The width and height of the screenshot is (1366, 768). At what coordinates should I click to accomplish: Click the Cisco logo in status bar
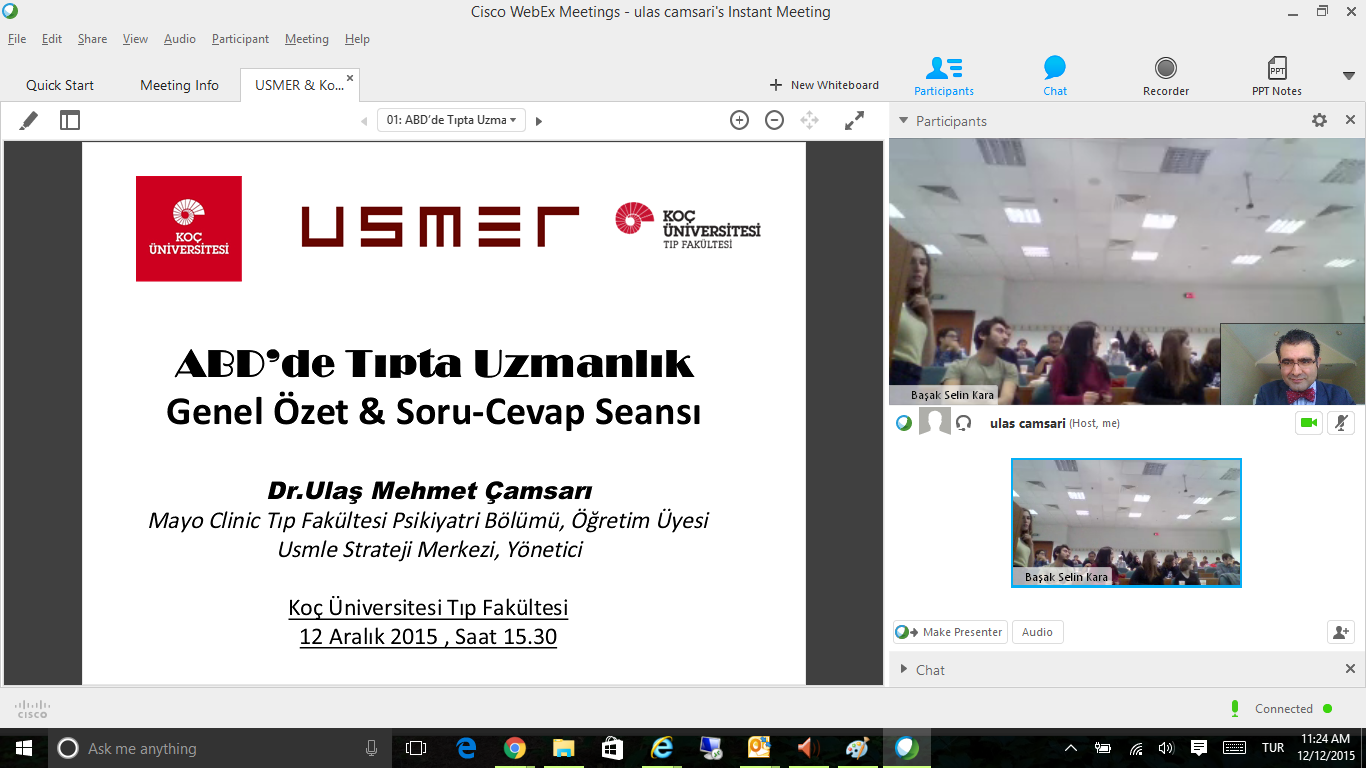(x=32, y=709)
